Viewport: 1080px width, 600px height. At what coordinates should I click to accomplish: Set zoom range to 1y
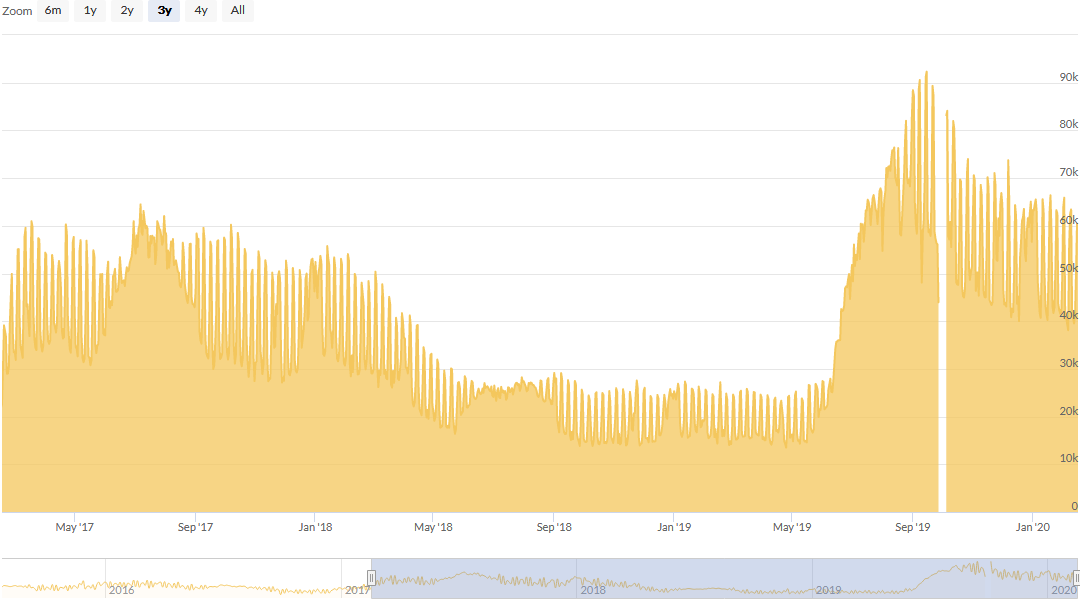point(90,10)
